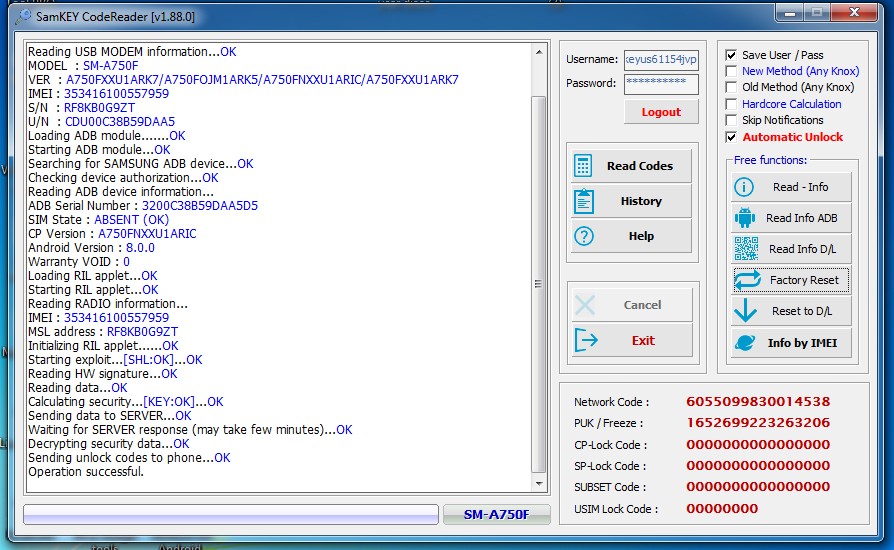This screenshot has height=550, width=894.
Task: Click the Exit door arrow icon
Action: coord(586,340)
